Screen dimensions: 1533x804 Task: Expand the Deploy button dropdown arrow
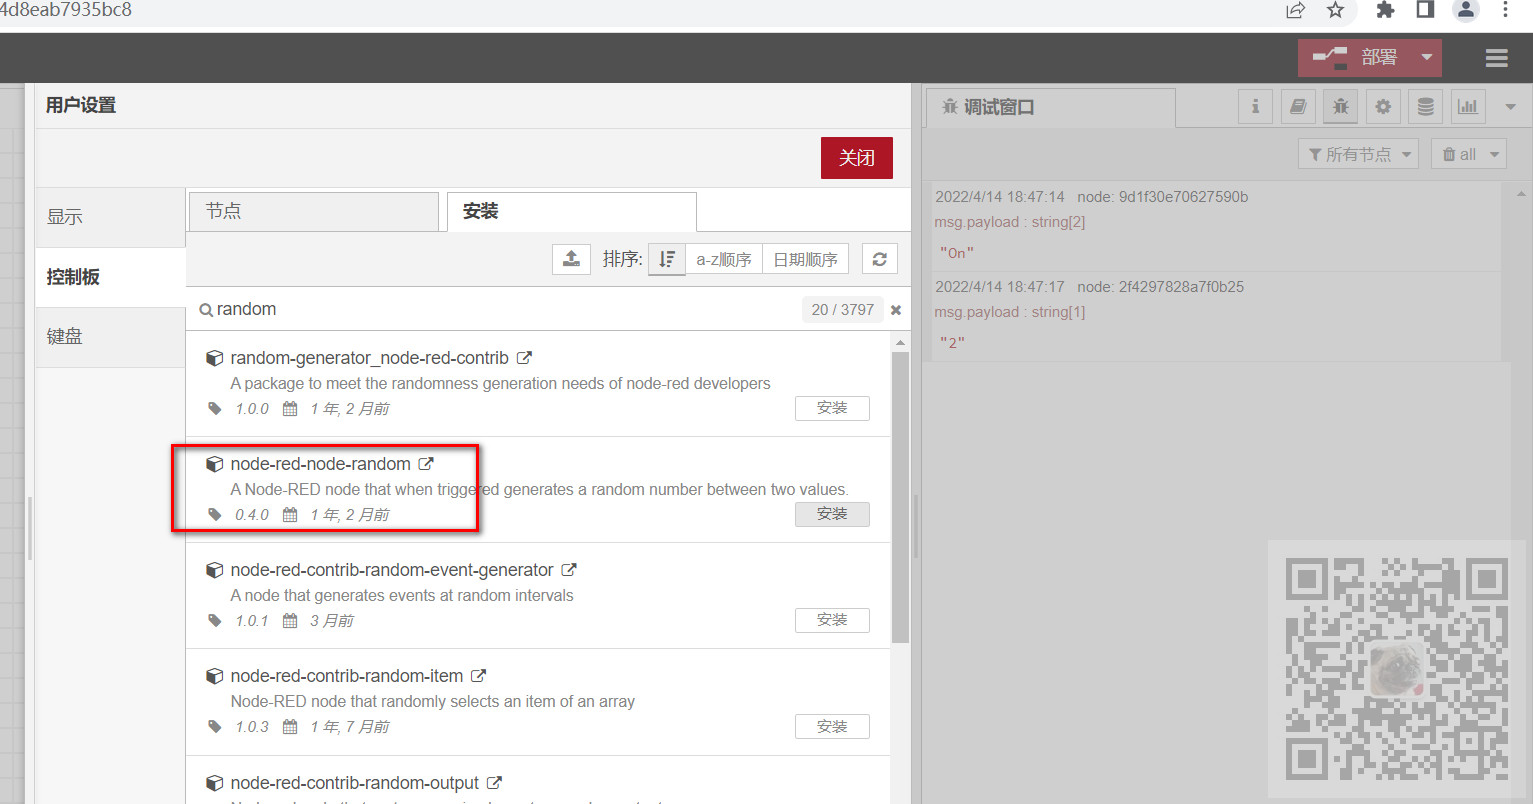pyautogui.click(x=1427, y=58)
